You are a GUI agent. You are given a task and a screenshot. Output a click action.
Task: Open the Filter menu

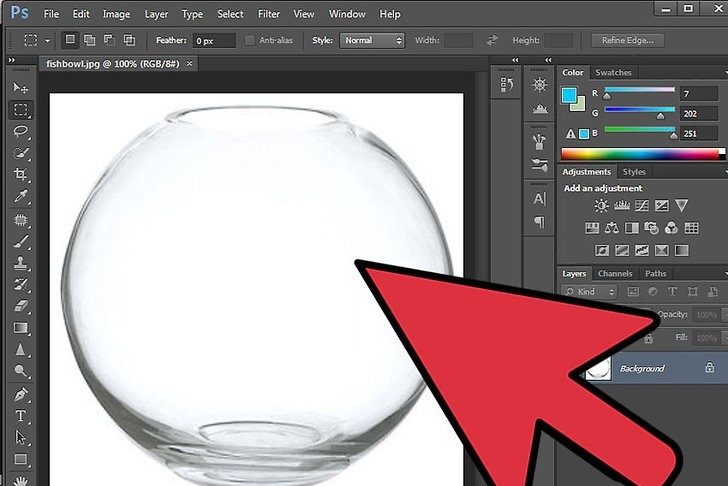(269, 14)
